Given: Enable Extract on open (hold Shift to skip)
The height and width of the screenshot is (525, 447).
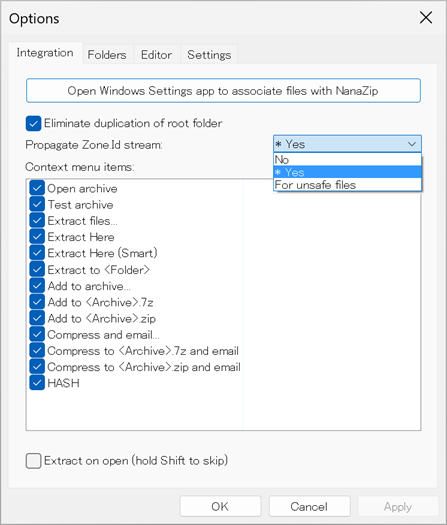Looking at the screenshot, I should [x=33, y=461].
